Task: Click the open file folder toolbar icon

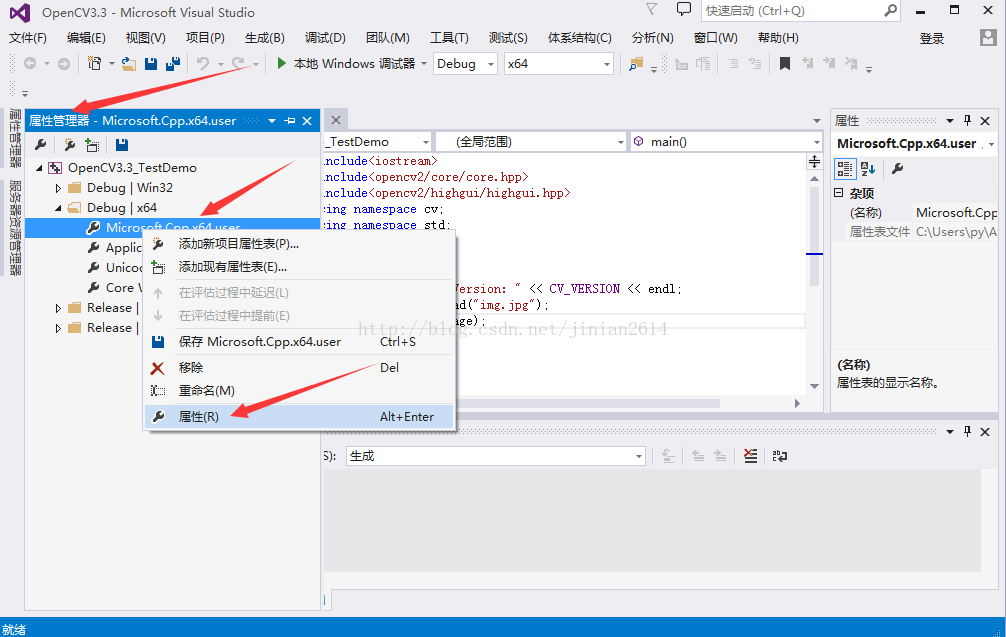Action: pyautogui.click(x=129, y=64)
